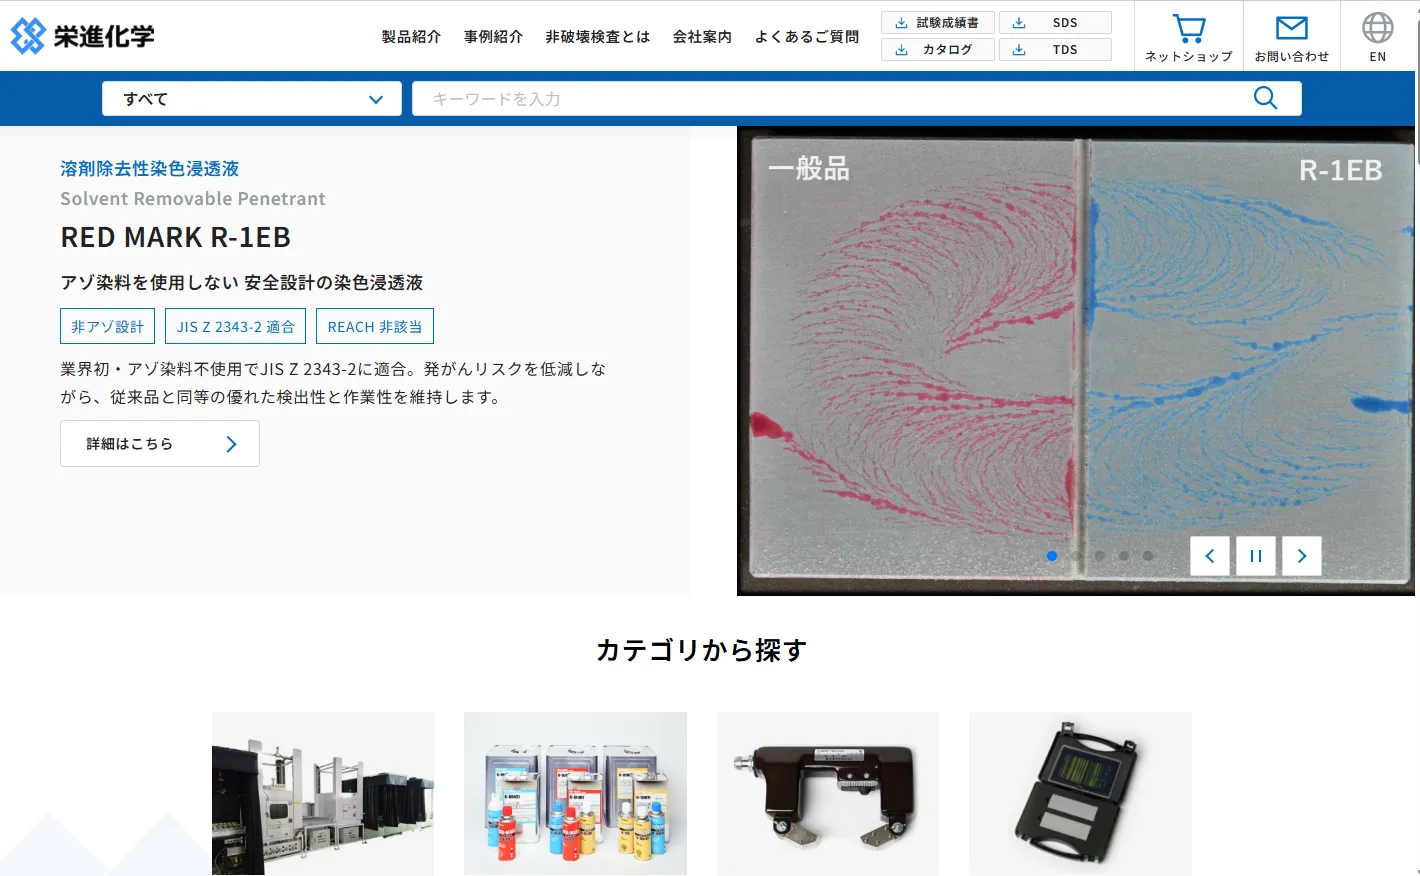Image resolution: width=1420 pixels, height=876 pixels.
Task: Click the search magnifier icon
Action: pyautogui.click(x=1265, y=98)
